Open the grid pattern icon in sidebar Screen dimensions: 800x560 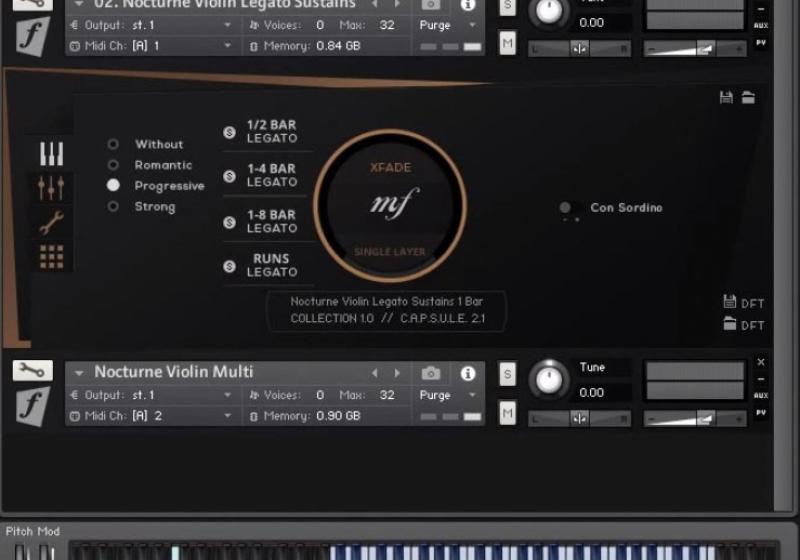tap(51, 256)
